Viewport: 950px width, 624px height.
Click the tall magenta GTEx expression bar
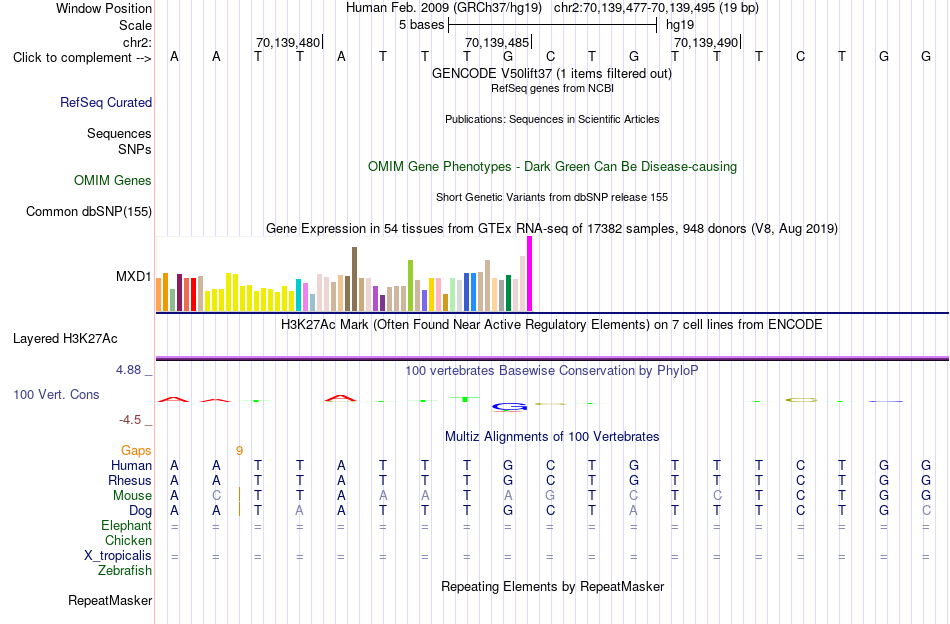point(530,274)
